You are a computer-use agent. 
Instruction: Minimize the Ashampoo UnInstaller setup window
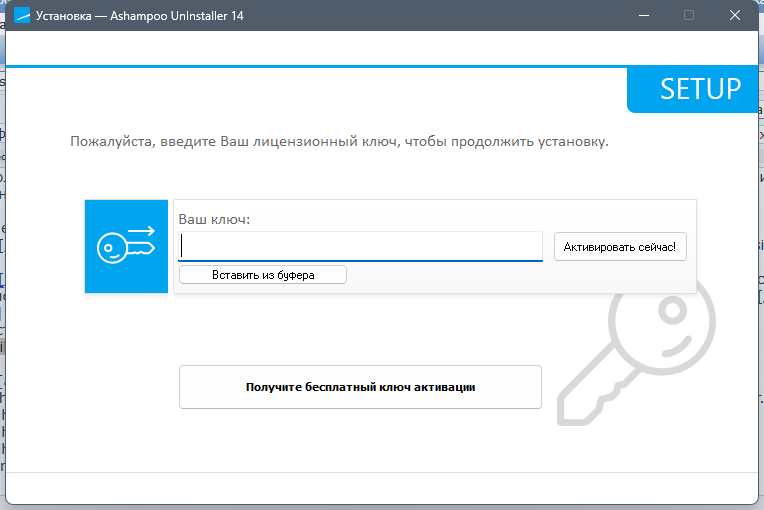[644, 16]
